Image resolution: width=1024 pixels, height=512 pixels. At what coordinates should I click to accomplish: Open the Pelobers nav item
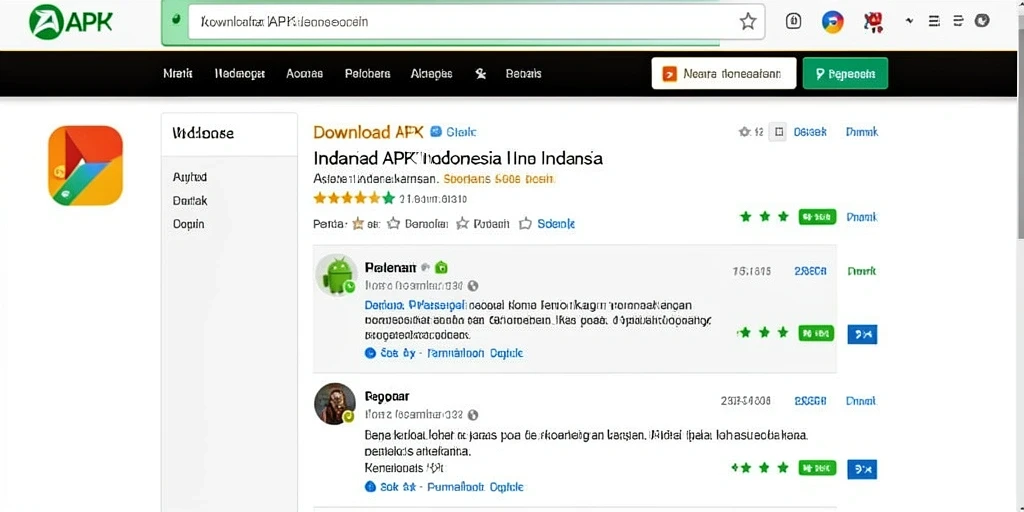368,74
